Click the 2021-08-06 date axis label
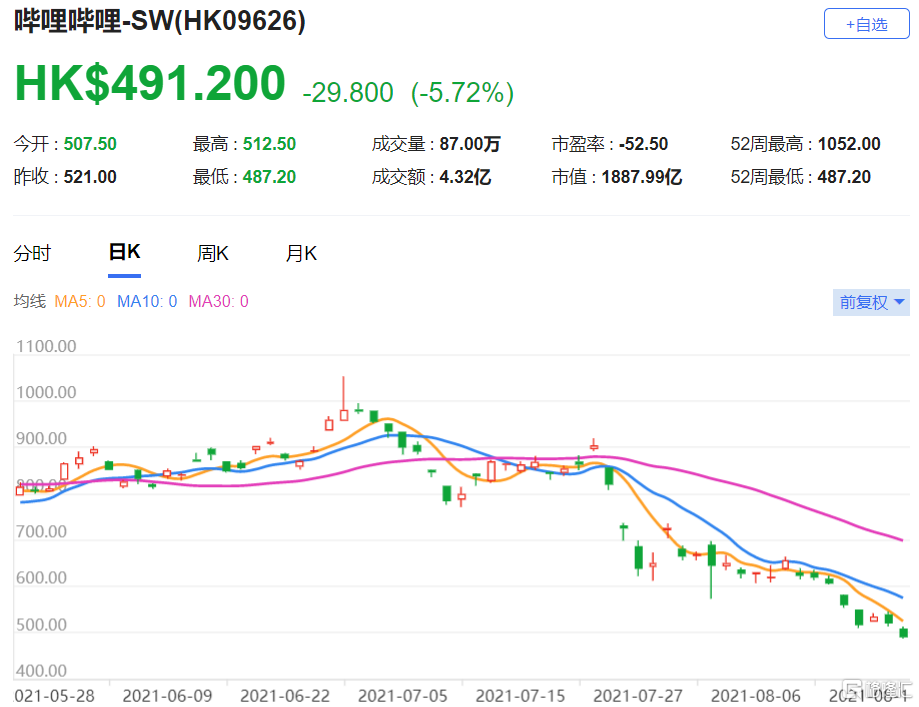Screen dimensions: 919x707 pyautogui.click(x=755, y=696)
